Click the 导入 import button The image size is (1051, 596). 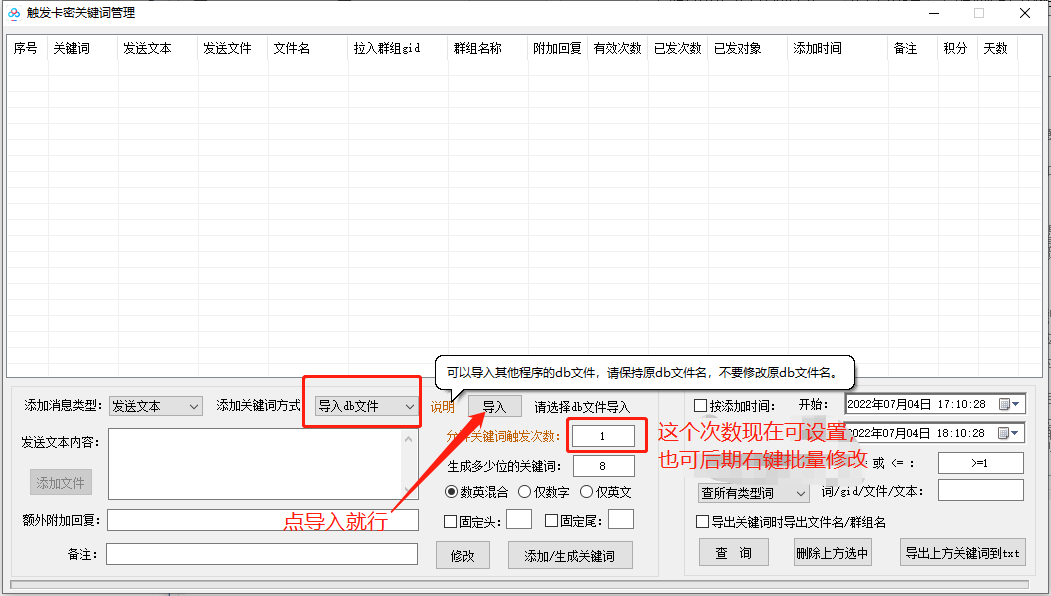click(494, 406)
